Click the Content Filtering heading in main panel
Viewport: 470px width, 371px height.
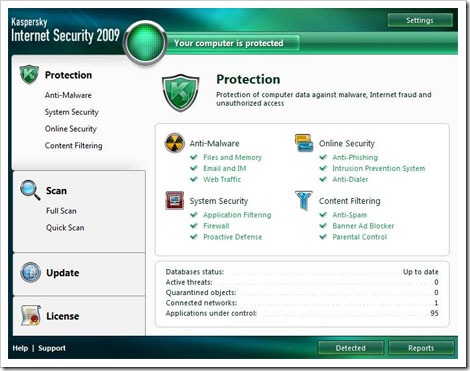[349, 201]
